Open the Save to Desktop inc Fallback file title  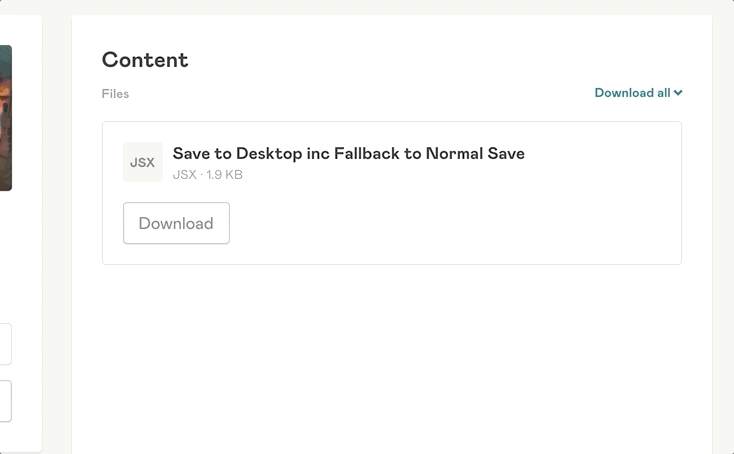(x=348, y=153)
